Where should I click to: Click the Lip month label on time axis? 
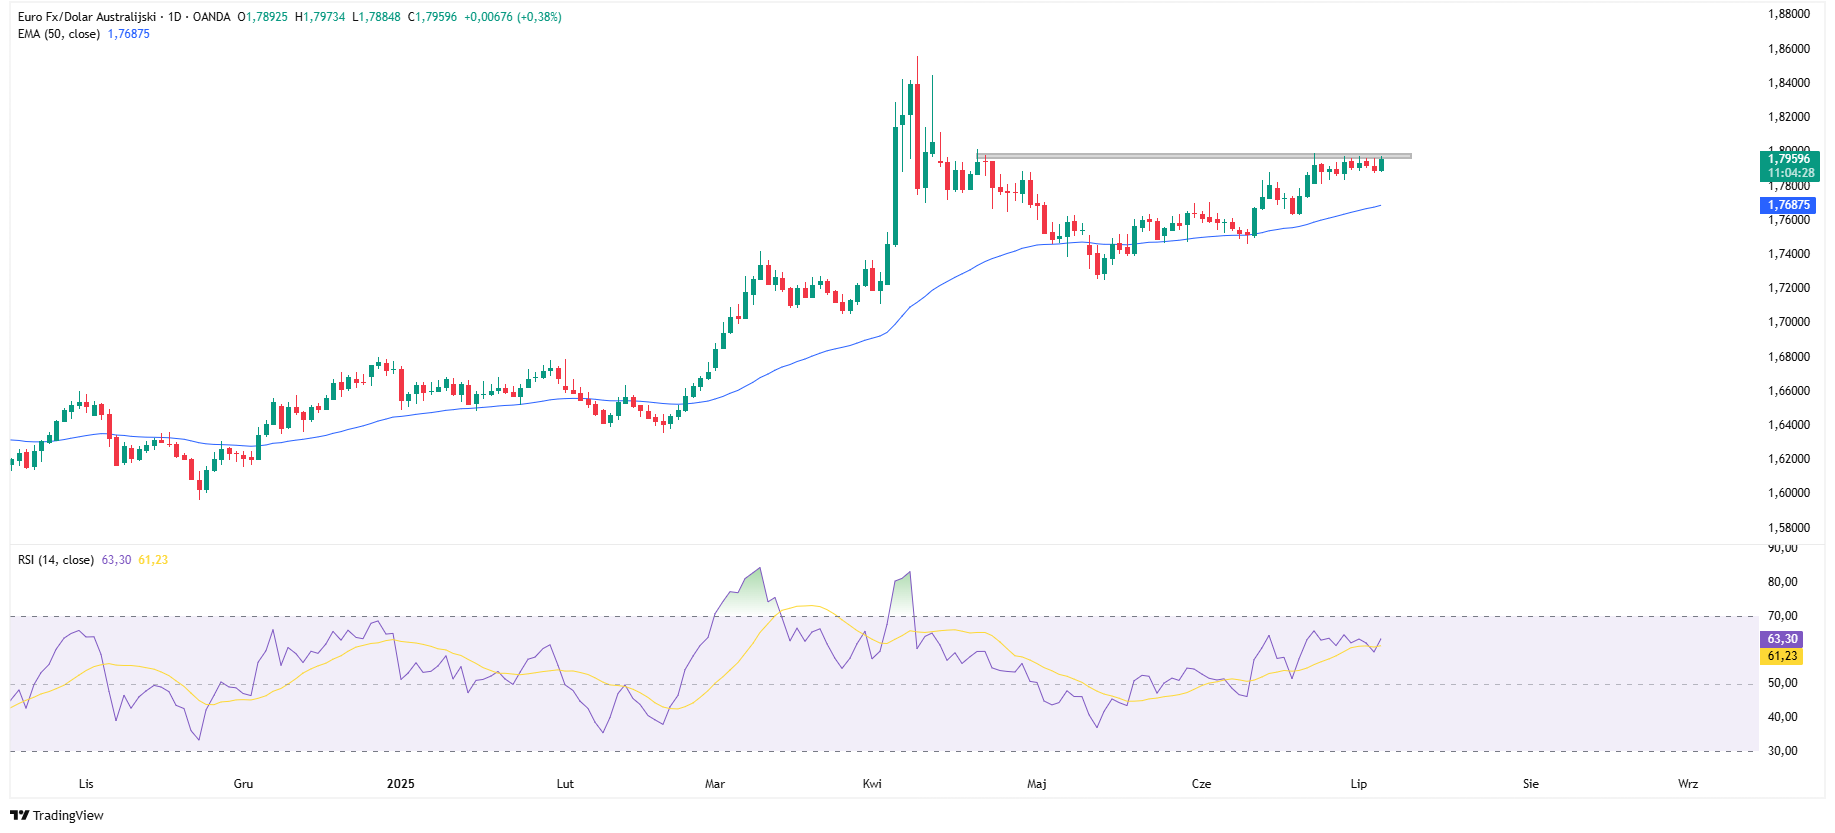click(1359, 784)
